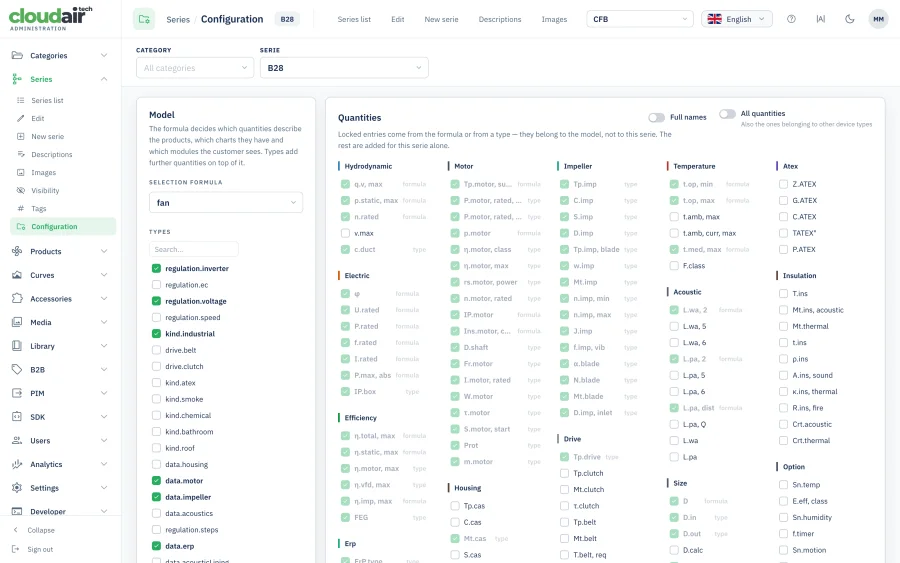Click the Categories folder icon in sidebar
900x563 pixels.
click(17, 55)
